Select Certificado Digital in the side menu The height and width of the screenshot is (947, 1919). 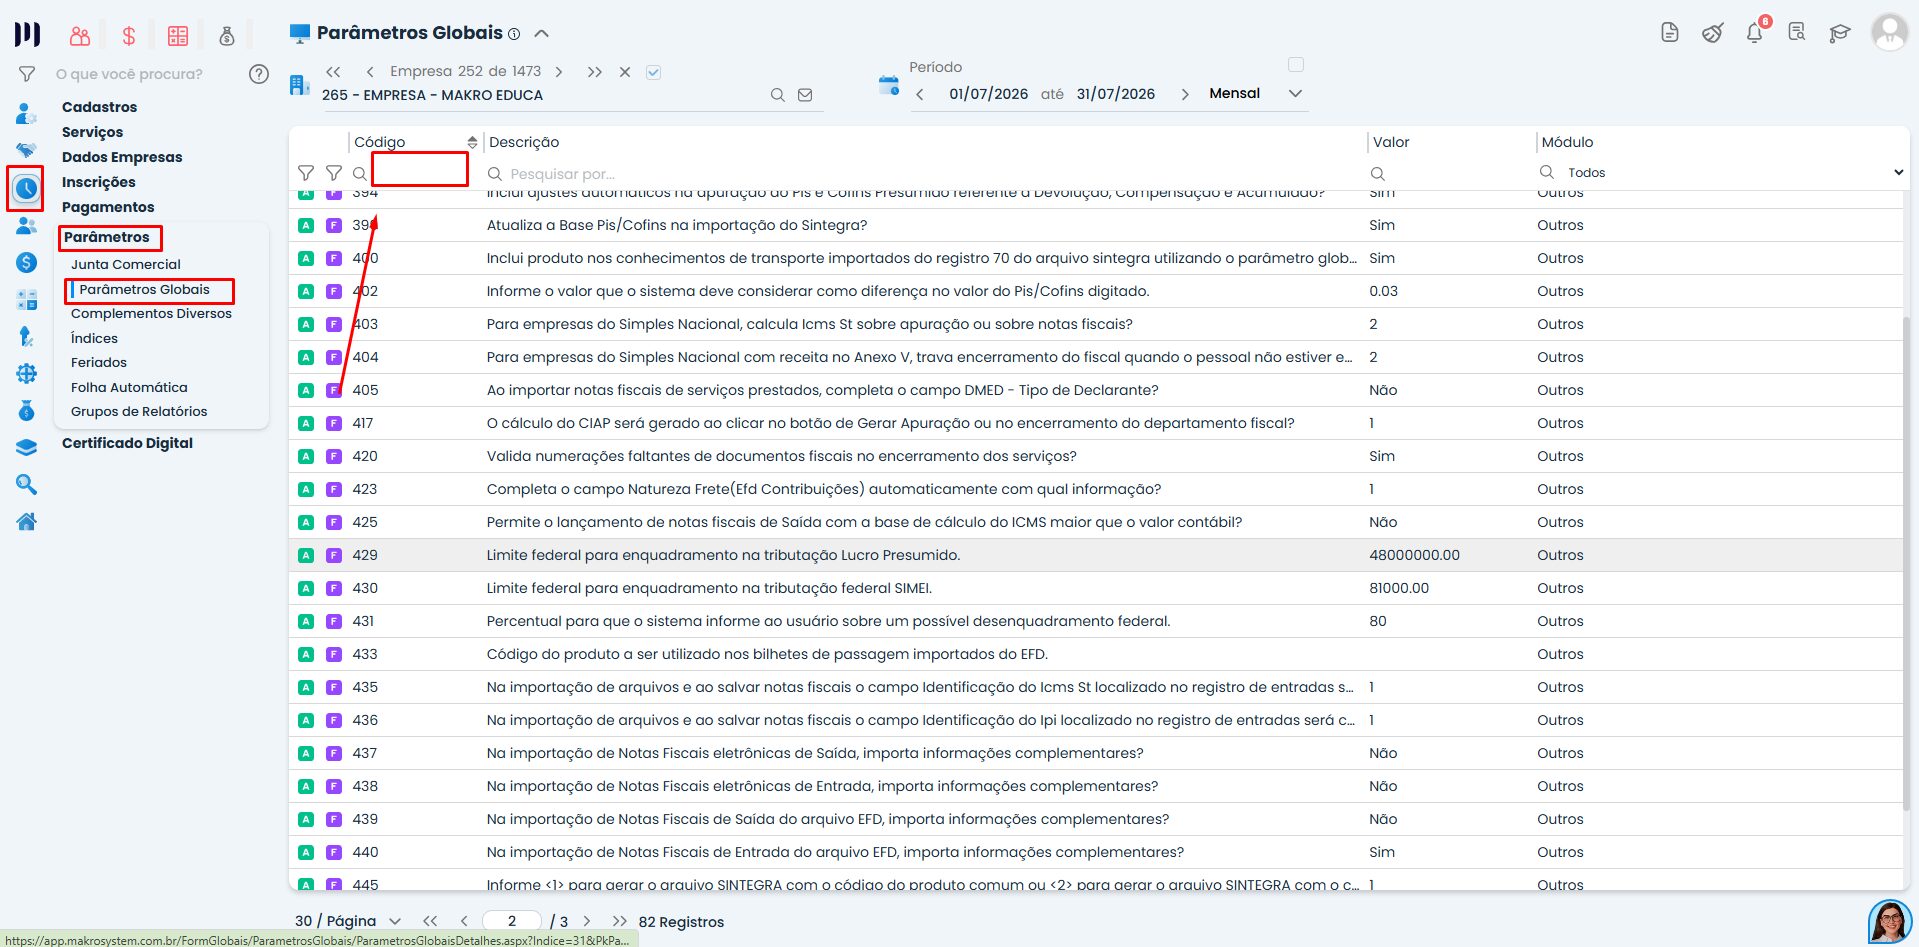(x=127, y=443)
